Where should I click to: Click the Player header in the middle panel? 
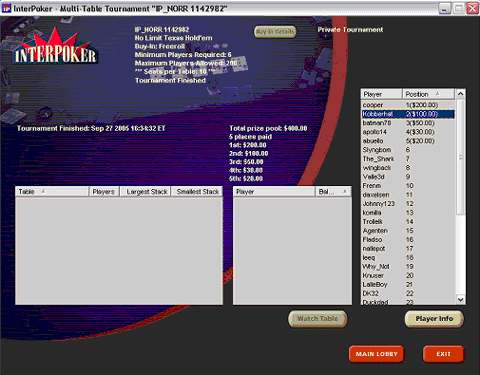point(274,192)
